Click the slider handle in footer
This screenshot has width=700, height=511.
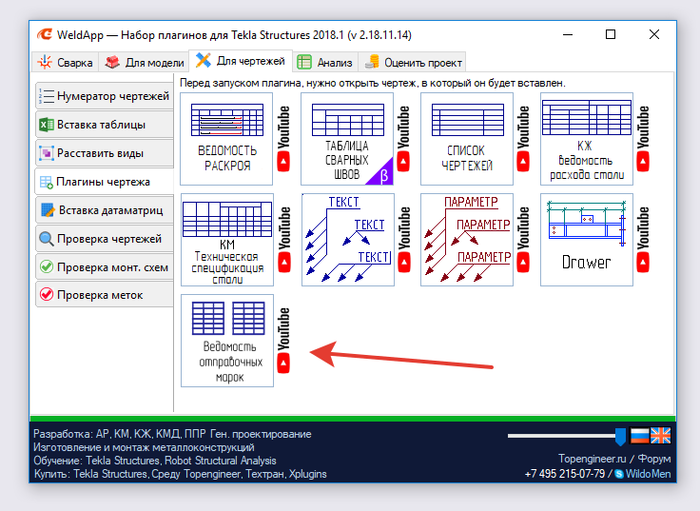[x=620, y=436]
